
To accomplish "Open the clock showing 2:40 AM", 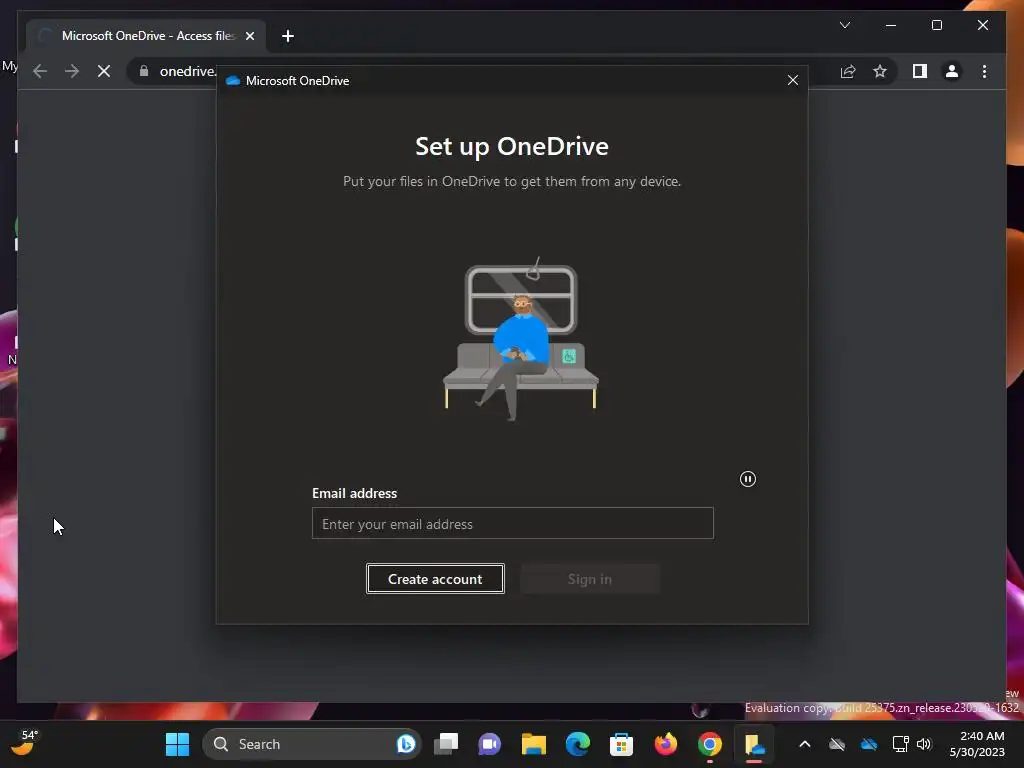I will point(977,744).
